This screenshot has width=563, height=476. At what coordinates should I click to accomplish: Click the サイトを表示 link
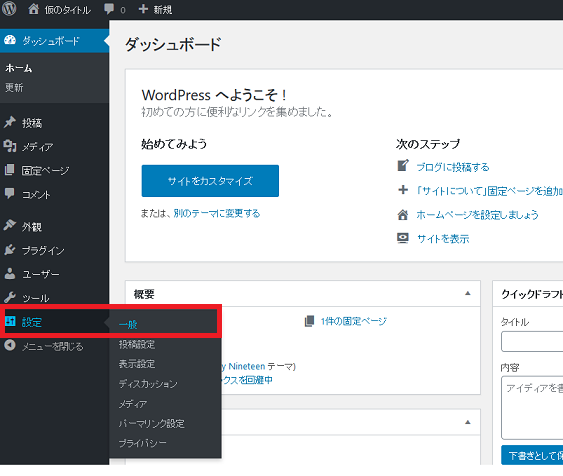(x=443, y=239)
